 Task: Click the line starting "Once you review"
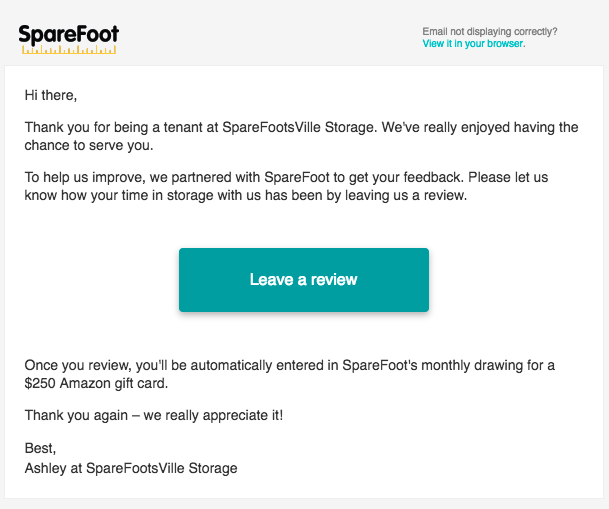[290, 365]
